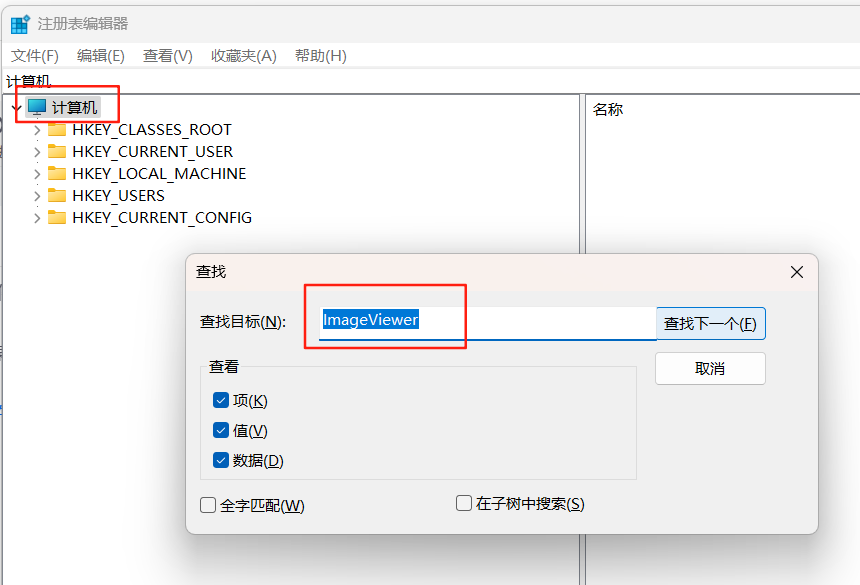Open the 编辑(E) menu
This screenshot has height=585, width=860.
(101, 56)
